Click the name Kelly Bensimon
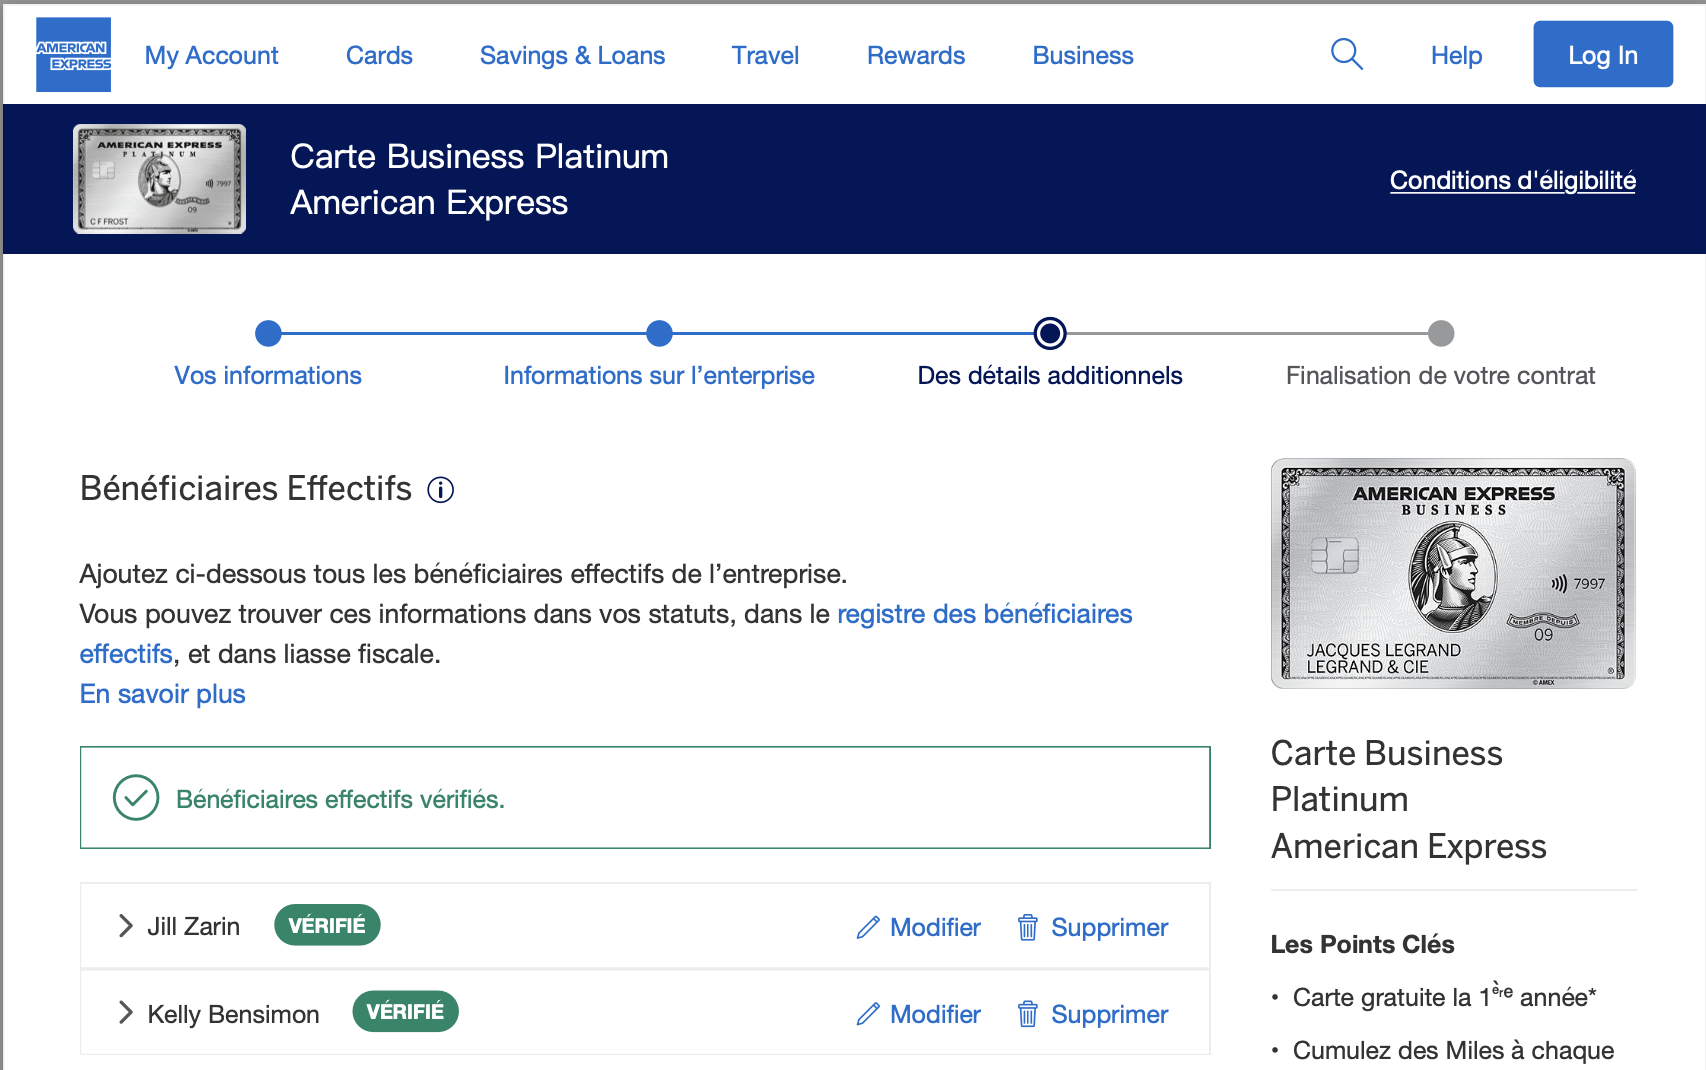The width and height of the screenshot is (1706, 1070). coord(234,1014)
